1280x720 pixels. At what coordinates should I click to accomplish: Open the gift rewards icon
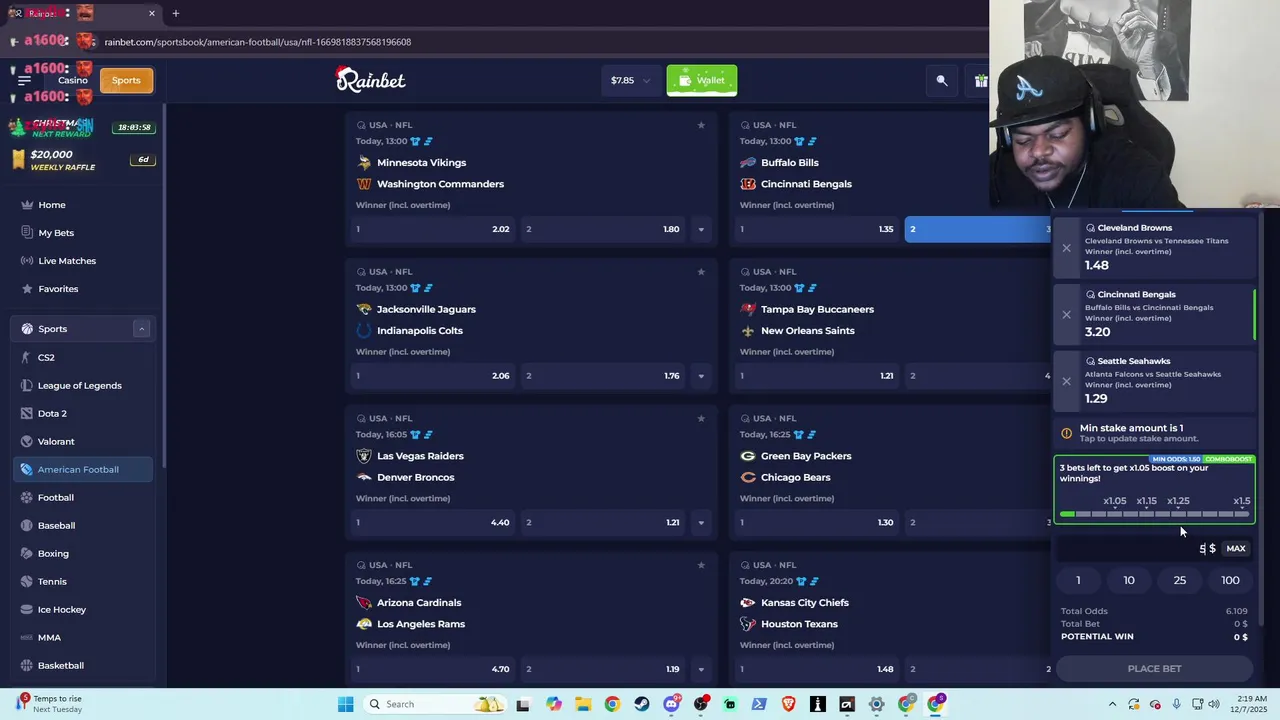point(981,81)
